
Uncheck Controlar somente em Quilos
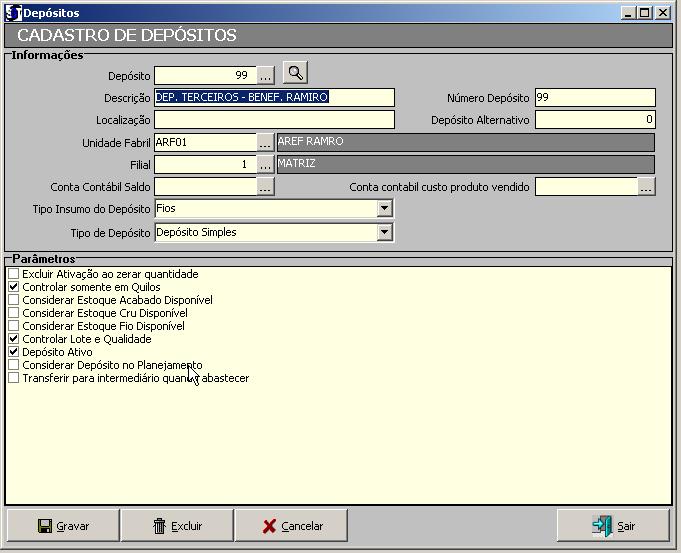(x=14, y=287)
